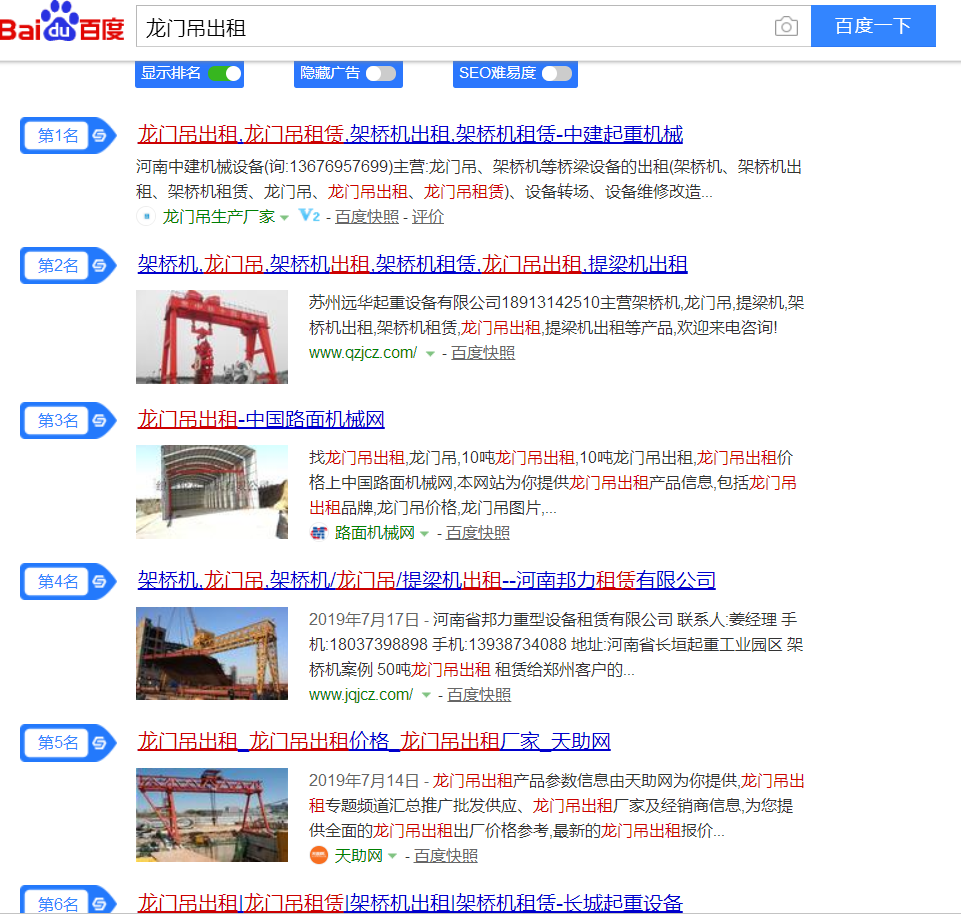Open the red gantry crane thumbnail in result 2
This screenshot has height=919, width=961.
coord(212,337)
